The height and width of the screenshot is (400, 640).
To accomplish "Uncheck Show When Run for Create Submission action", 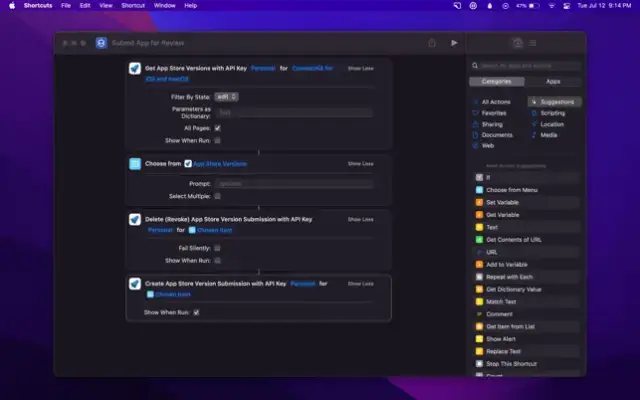I will click(196, 313).
